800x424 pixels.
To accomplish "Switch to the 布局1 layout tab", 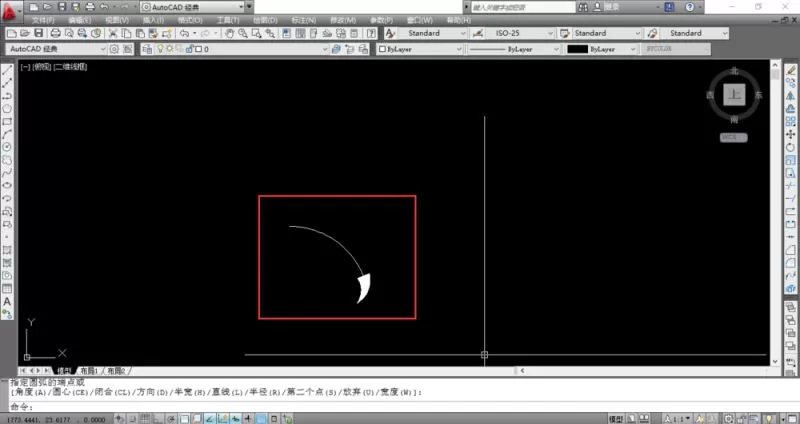I will click(88, 370).
